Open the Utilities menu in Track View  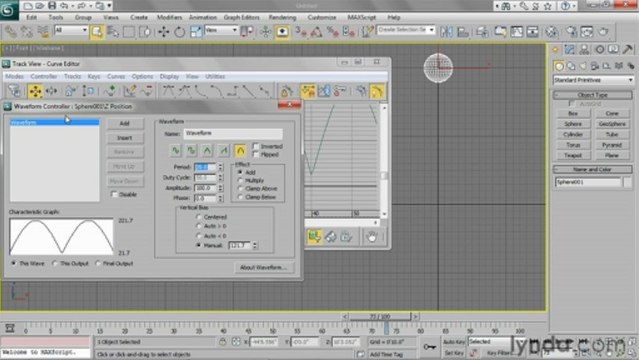tap(215, 76)
